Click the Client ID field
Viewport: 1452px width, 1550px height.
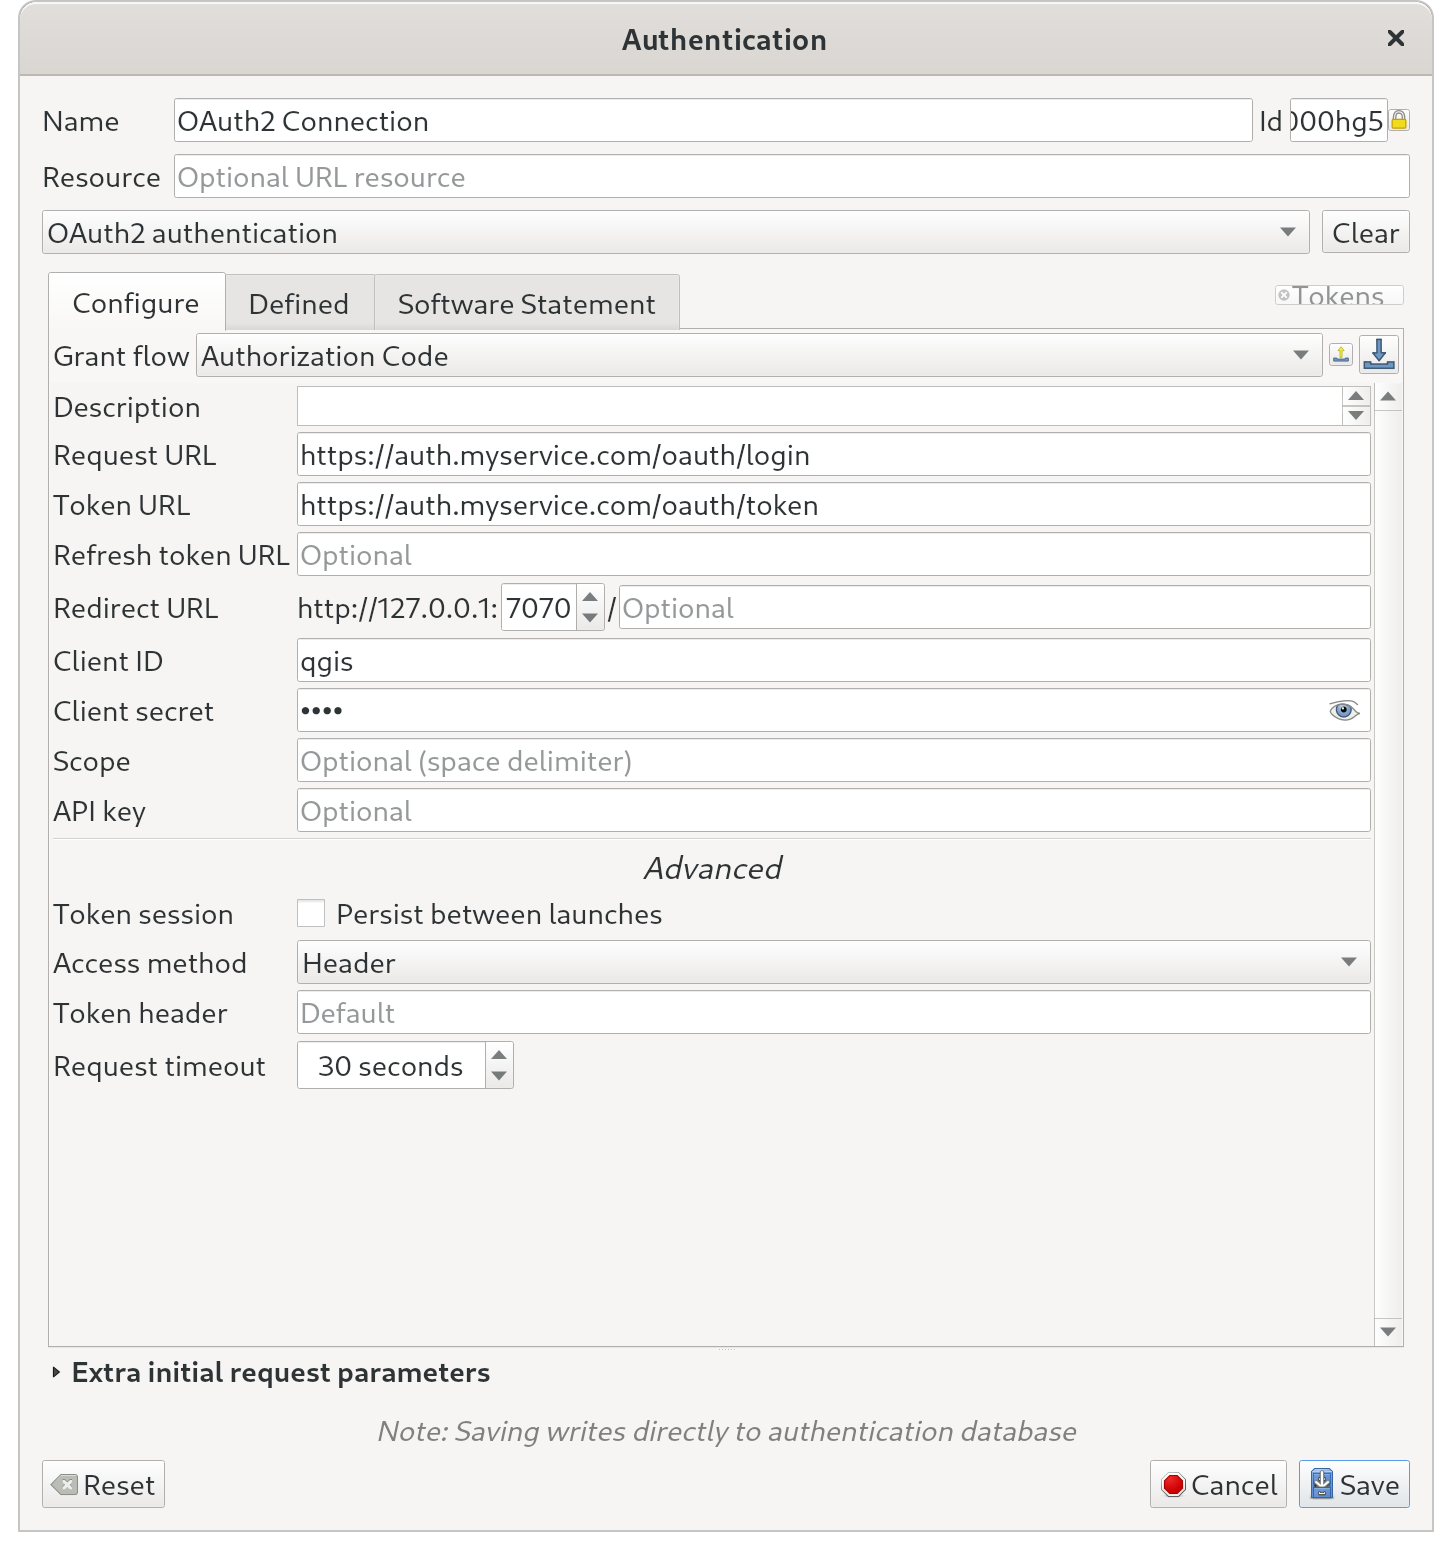tap(834, 661)
